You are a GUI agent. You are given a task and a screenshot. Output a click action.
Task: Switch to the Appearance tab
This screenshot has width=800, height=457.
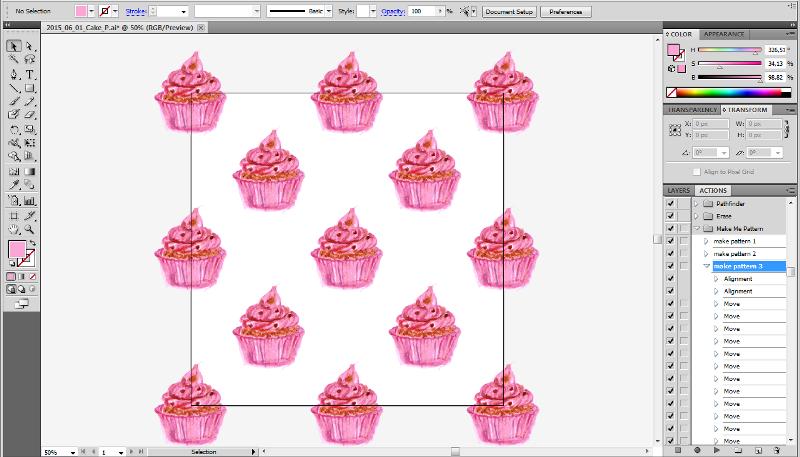[723, 34]
